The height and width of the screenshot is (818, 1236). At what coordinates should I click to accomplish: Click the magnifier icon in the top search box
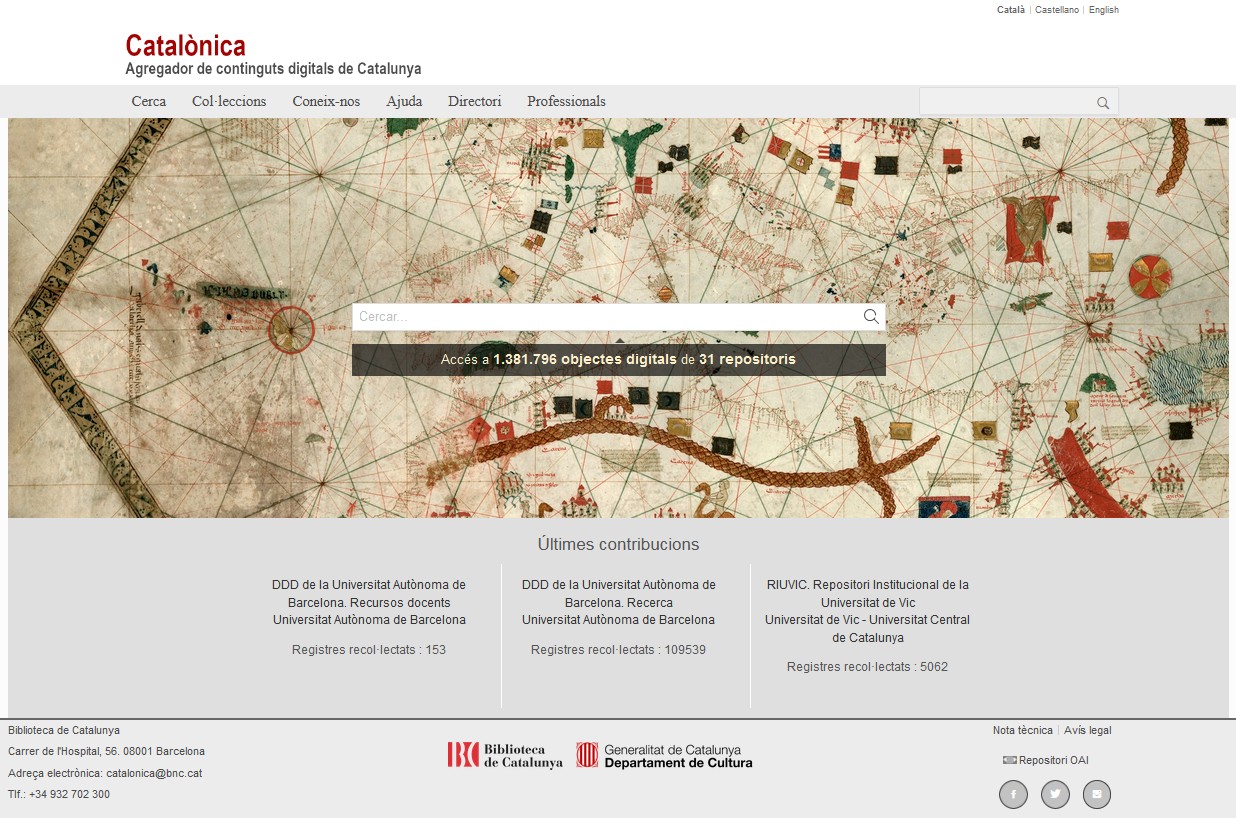point(1103,102)
